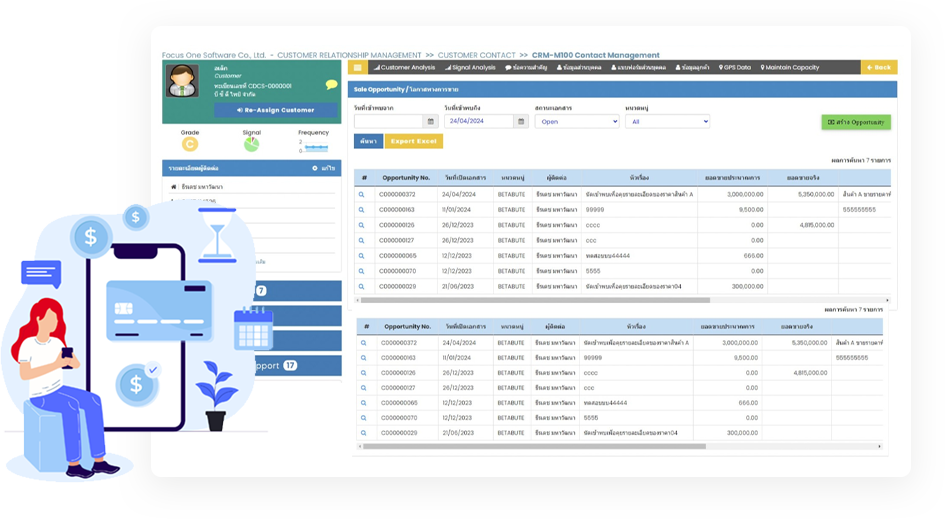Open the Open status dropdown

coord(577,122)
